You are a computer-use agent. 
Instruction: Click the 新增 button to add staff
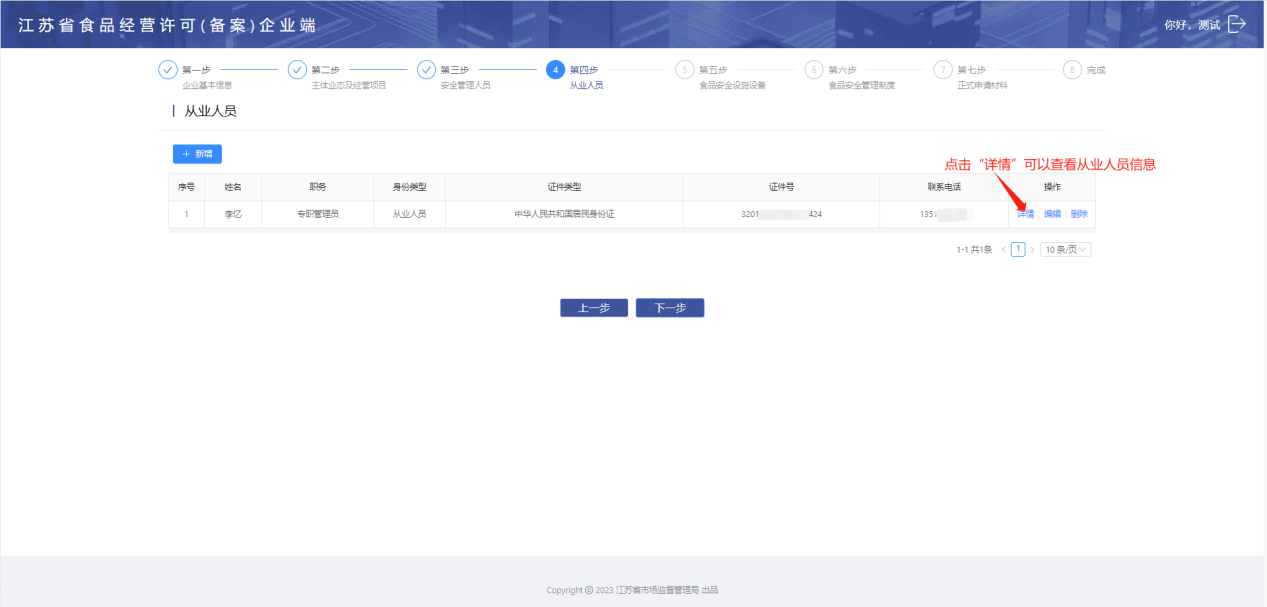tap(197, 154)
